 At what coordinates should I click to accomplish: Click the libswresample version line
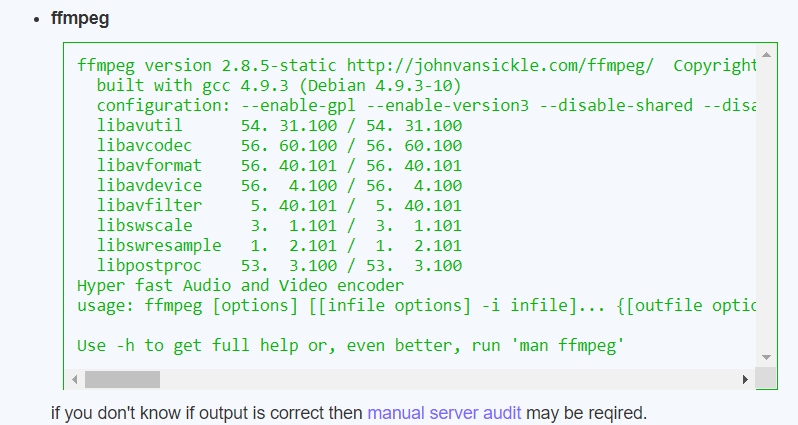click(279, 246)
